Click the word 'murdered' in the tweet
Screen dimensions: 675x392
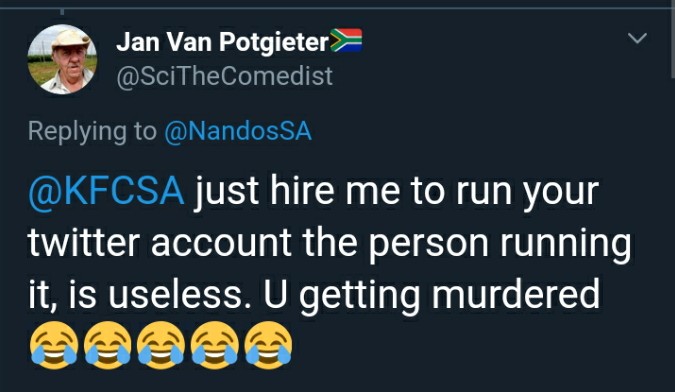[515, 294]
